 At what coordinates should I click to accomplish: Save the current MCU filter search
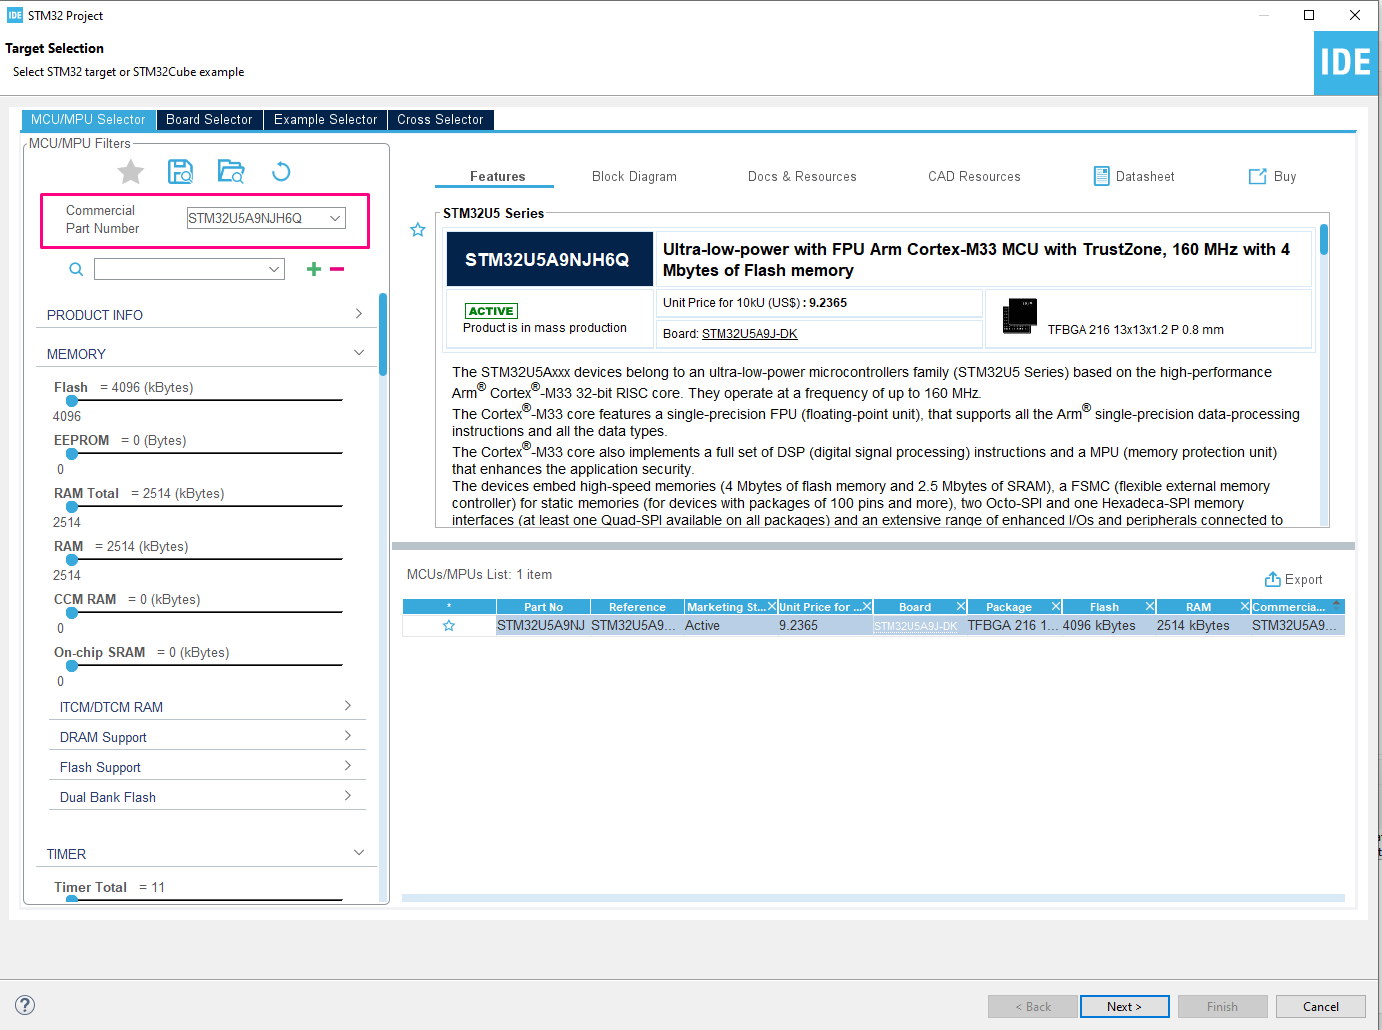pos(181,171)
